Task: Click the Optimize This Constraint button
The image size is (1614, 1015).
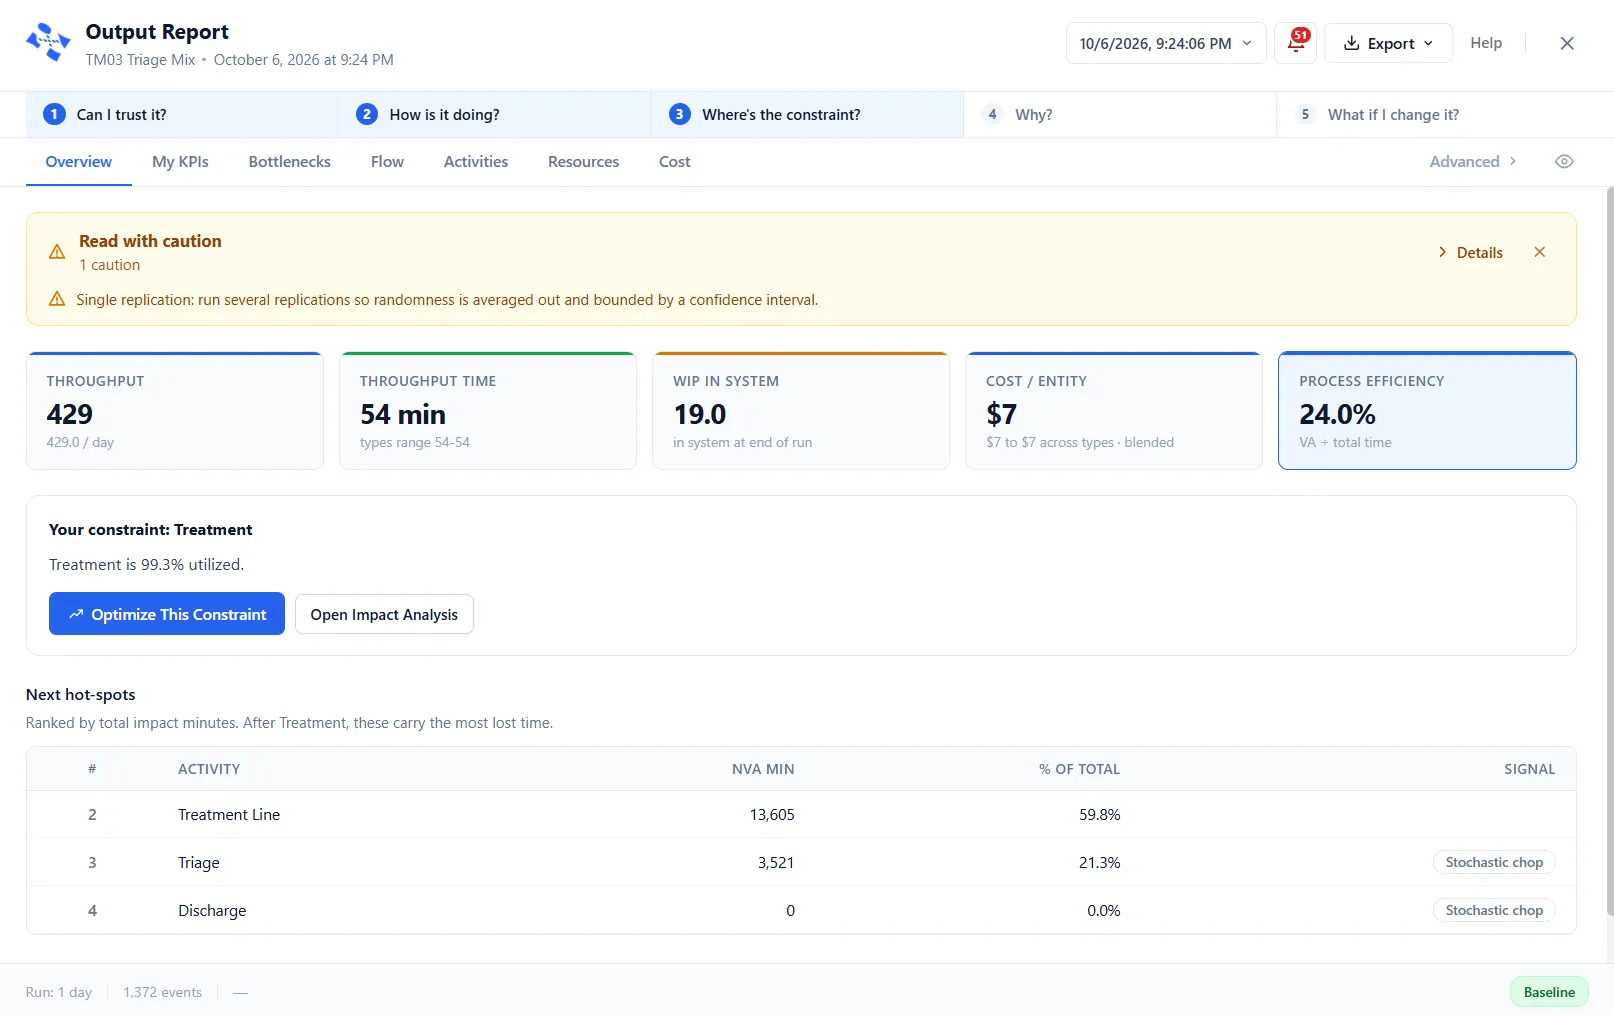Action: [167, 614]
